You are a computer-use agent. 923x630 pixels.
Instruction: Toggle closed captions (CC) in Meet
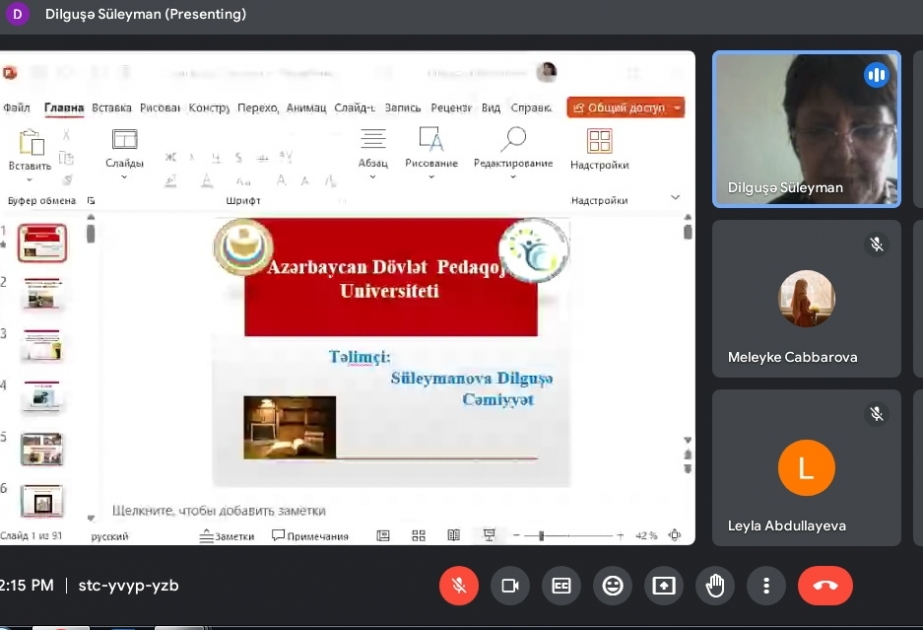click(561, 585)
